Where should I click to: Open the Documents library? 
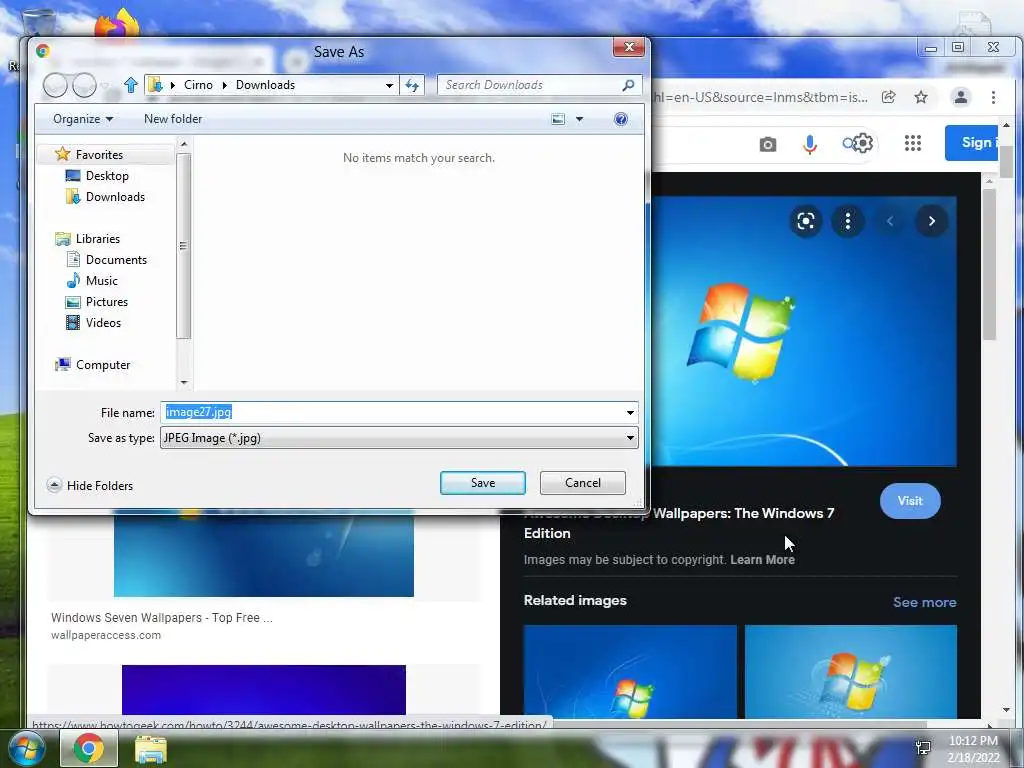(116, 260)
